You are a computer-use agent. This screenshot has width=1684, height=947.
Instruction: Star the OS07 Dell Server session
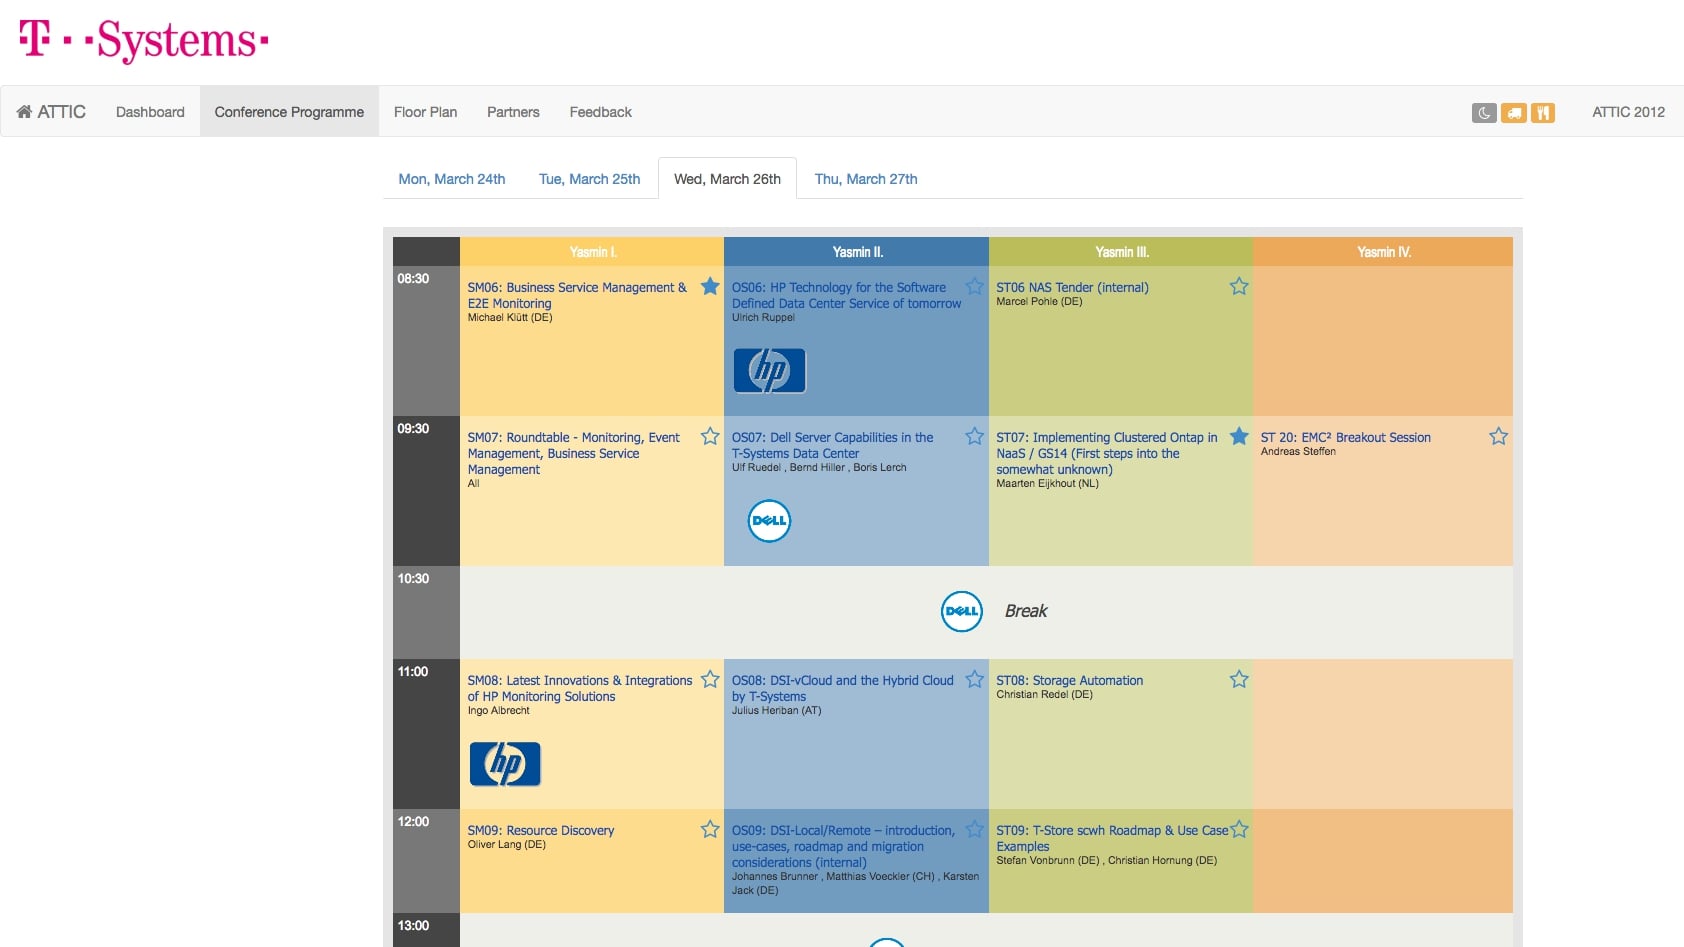click(975, 436)
